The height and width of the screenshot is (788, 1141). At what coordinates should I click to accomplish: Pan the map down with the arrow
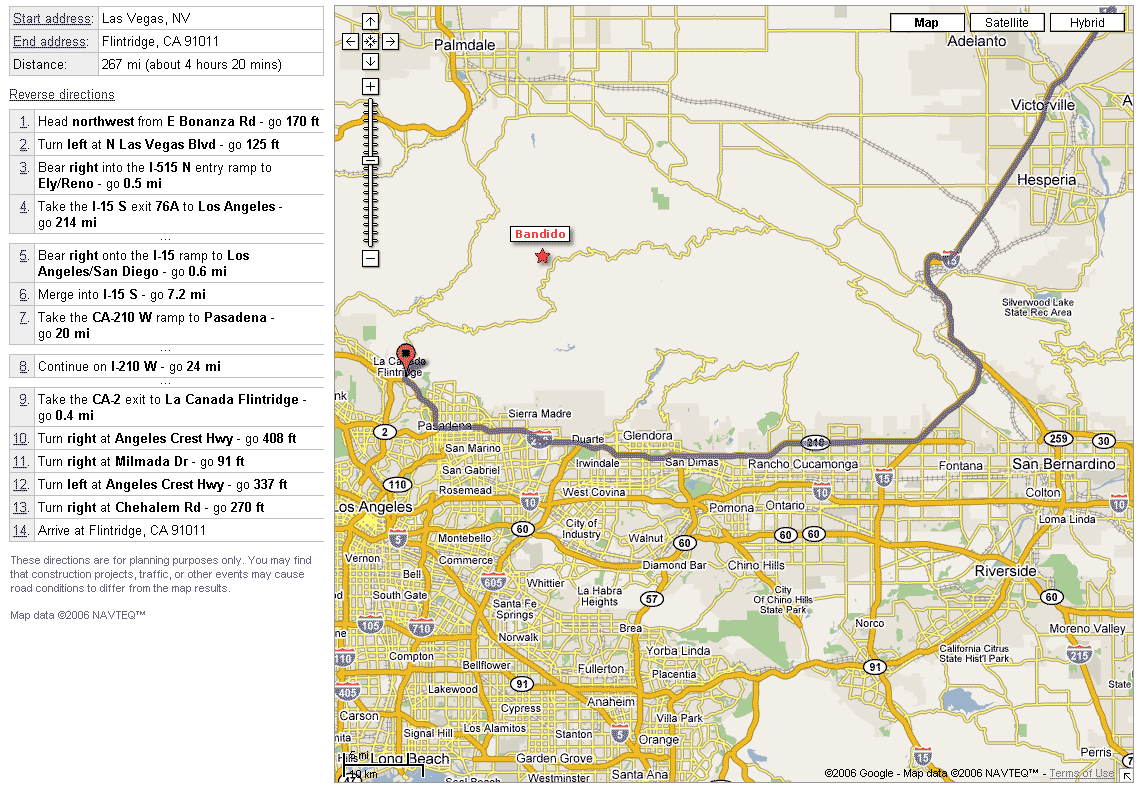tap(370, 61)
